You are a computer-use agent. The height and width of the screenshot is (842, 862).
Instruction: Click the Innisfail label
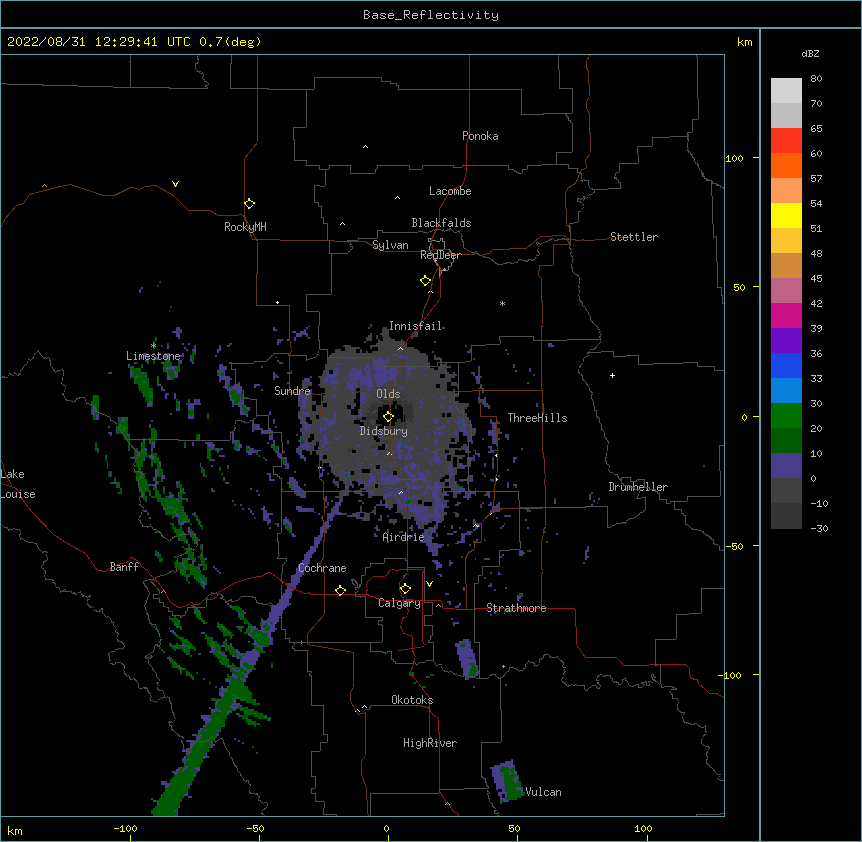tap(415, 326)
